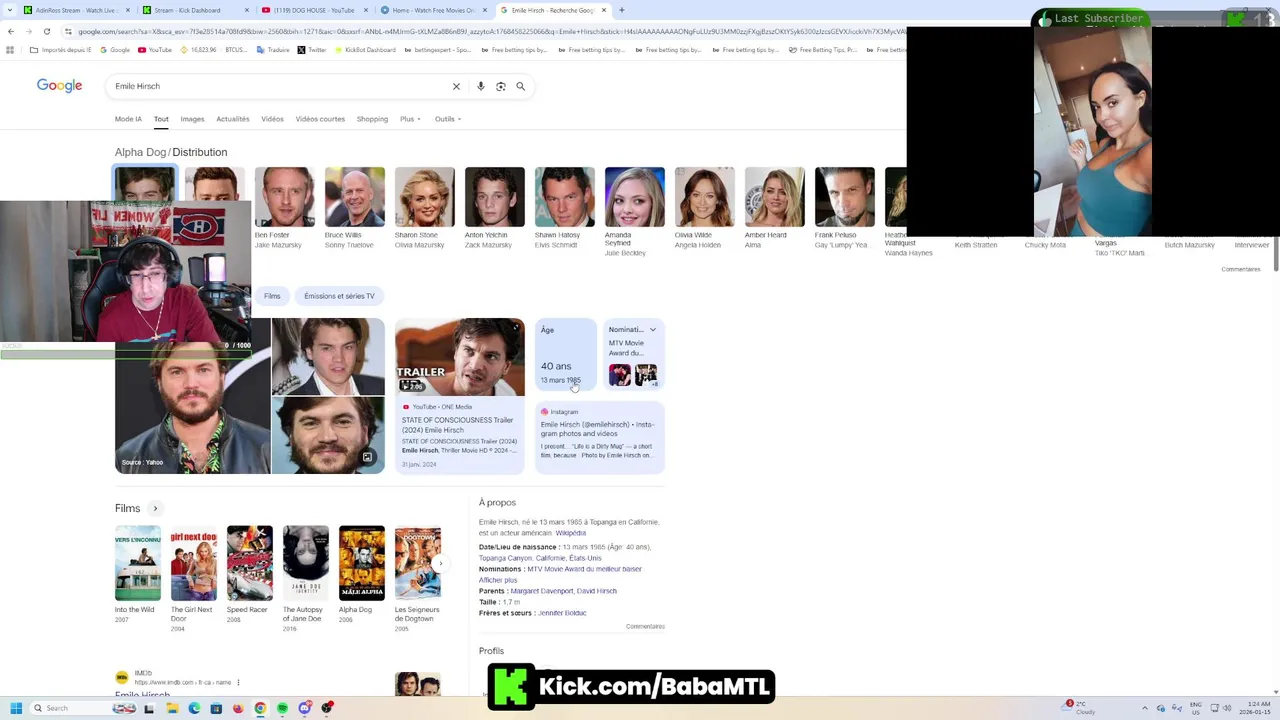The height and width of the screenshot is (720, 1280).
Task: Open the Margaret Davenport link
Action: pos(541,591)
